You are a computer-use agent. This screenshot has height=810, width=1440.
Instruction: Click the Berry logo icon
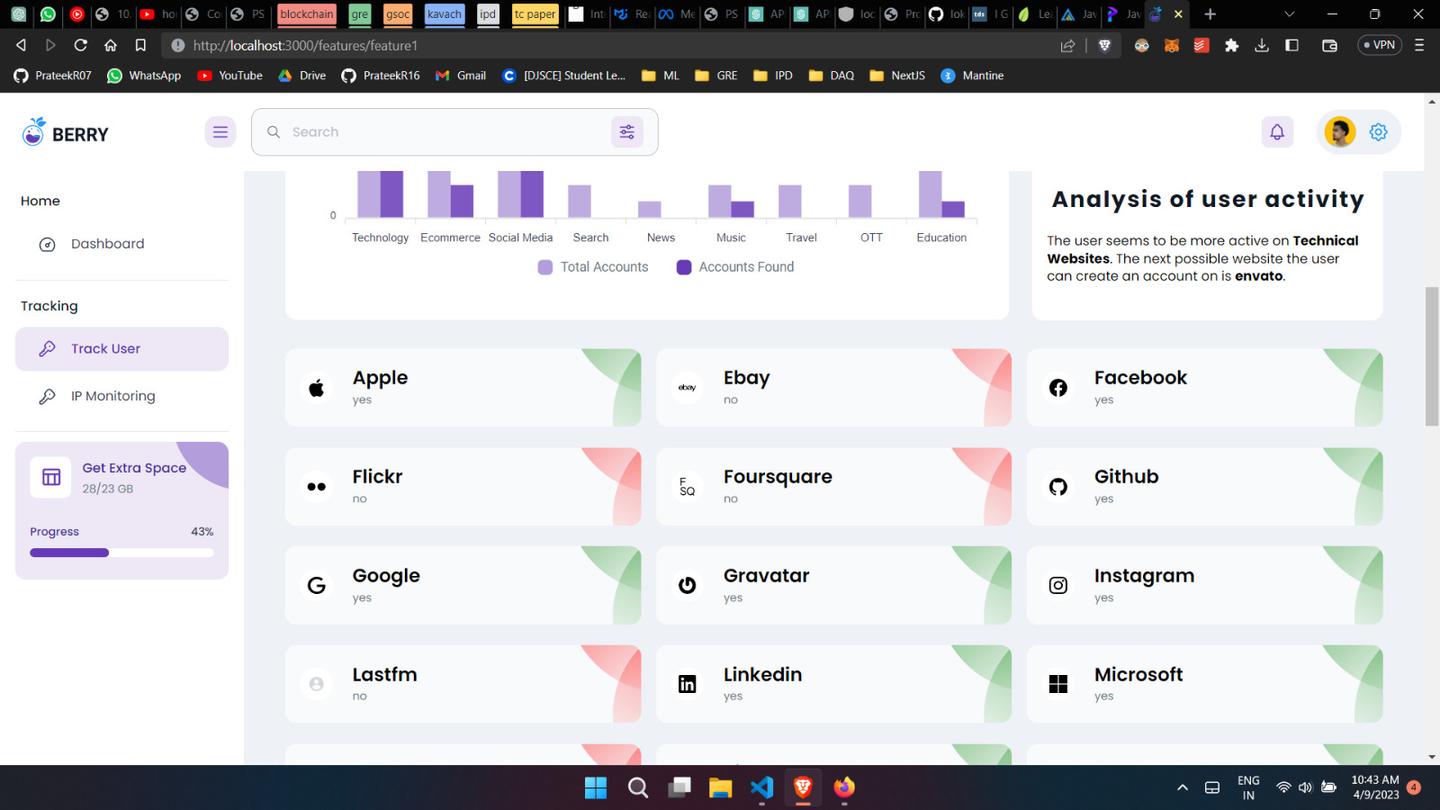[x=34, y=132]
